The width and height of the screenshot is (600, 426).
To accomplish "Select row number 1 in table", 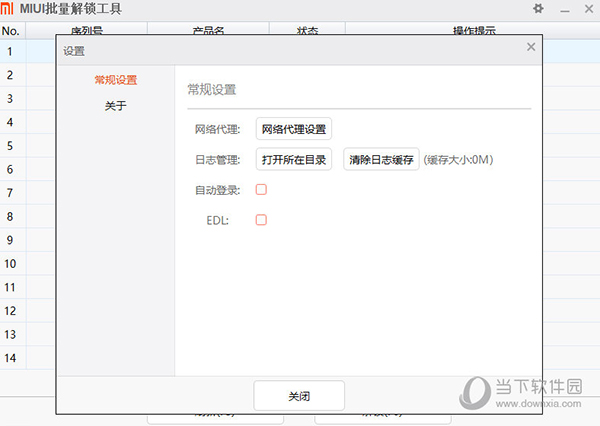I will point(10,51).
